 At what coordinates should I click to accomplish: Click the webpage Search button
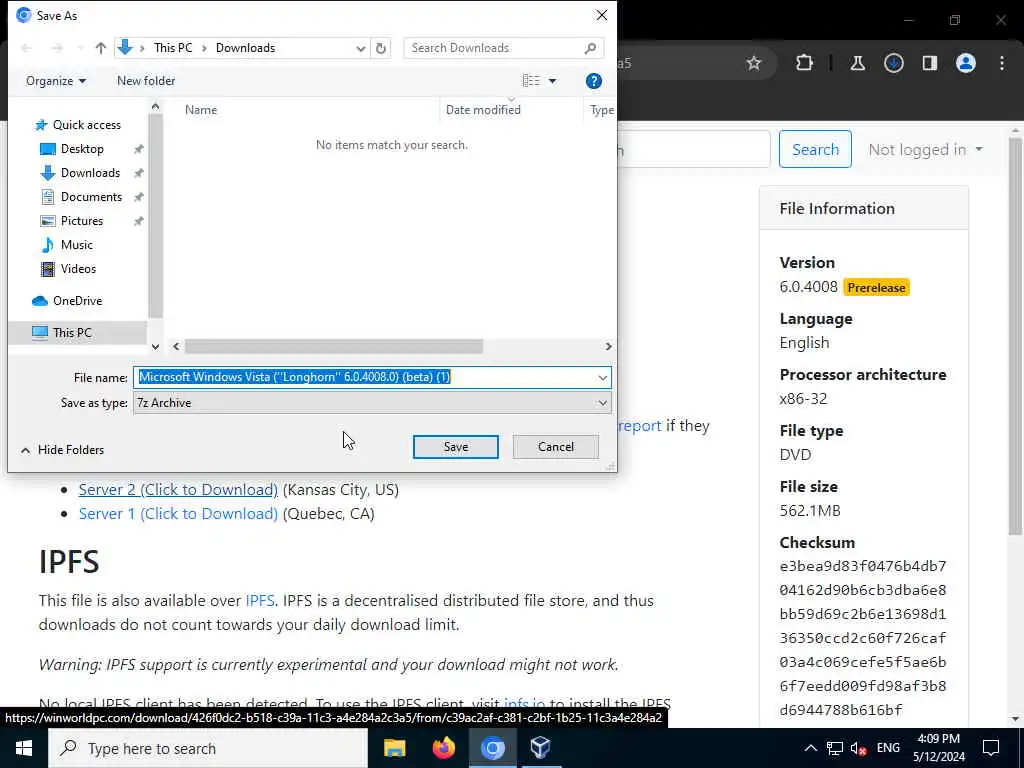coord(815,150)
